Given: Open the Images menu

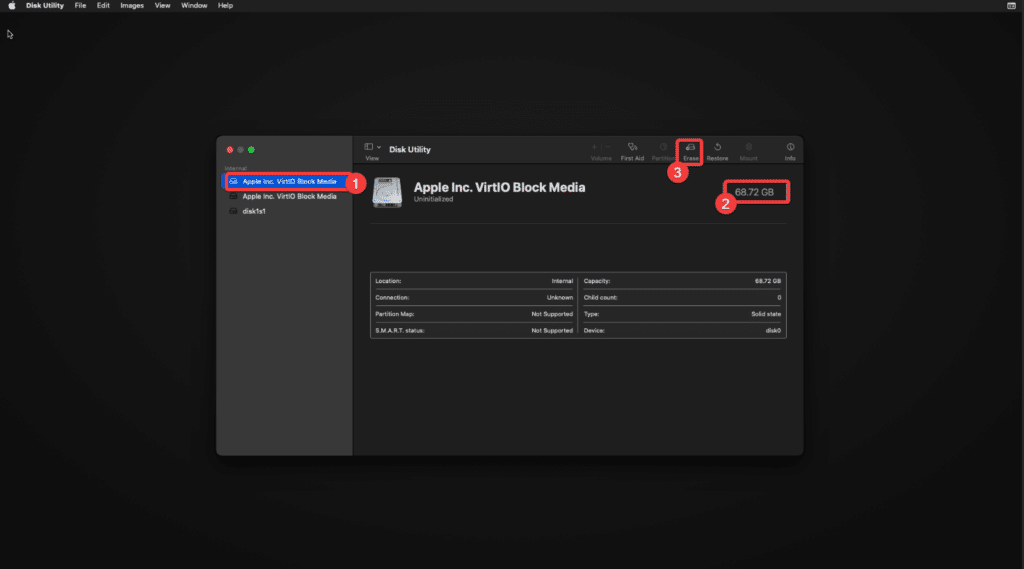Looking at the screenshot, I should point(132,6).
